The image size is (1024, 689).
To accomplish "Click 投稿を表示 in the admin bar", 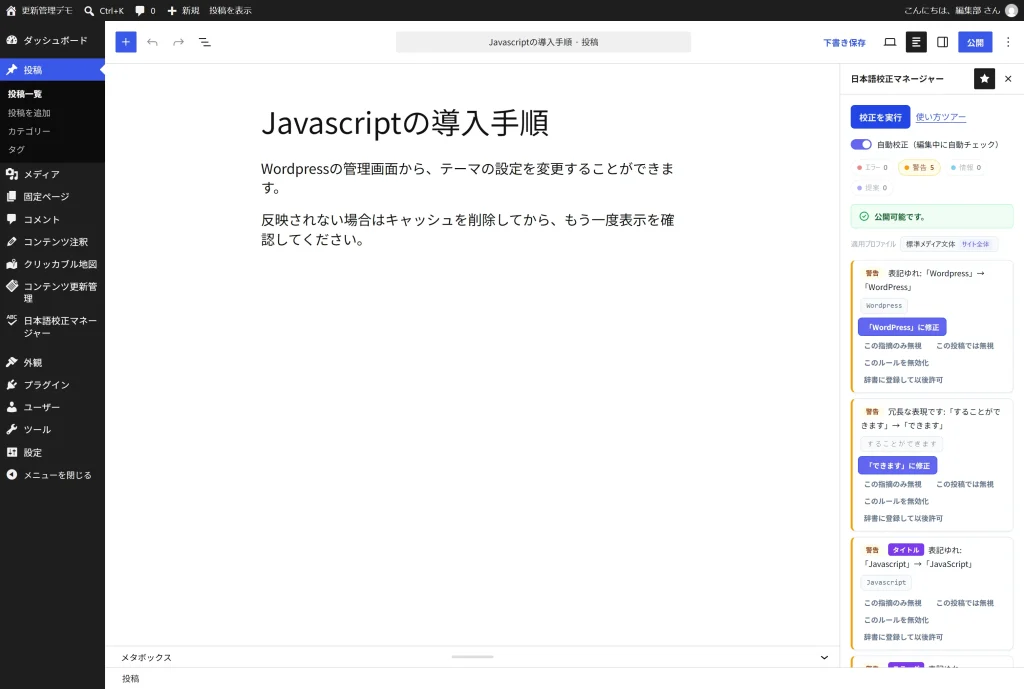I will pos(230,10).
